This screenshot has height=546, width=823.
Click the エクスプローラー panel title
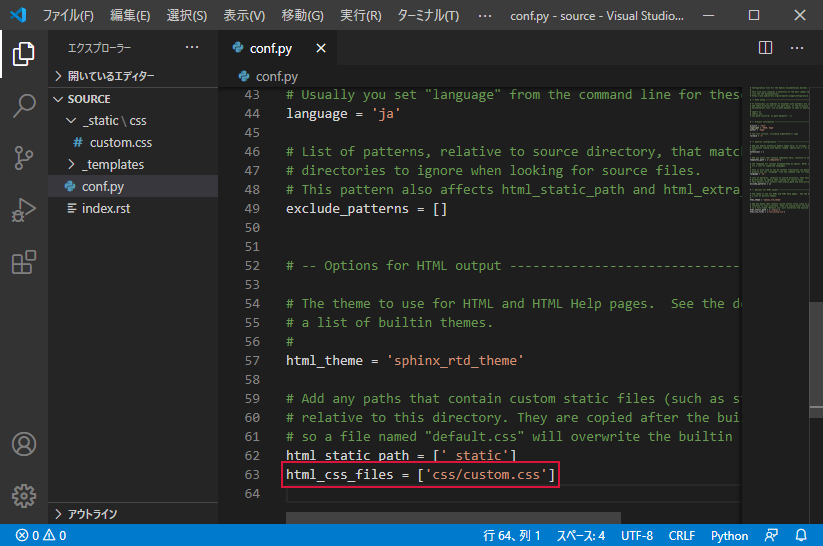[99, 48]
